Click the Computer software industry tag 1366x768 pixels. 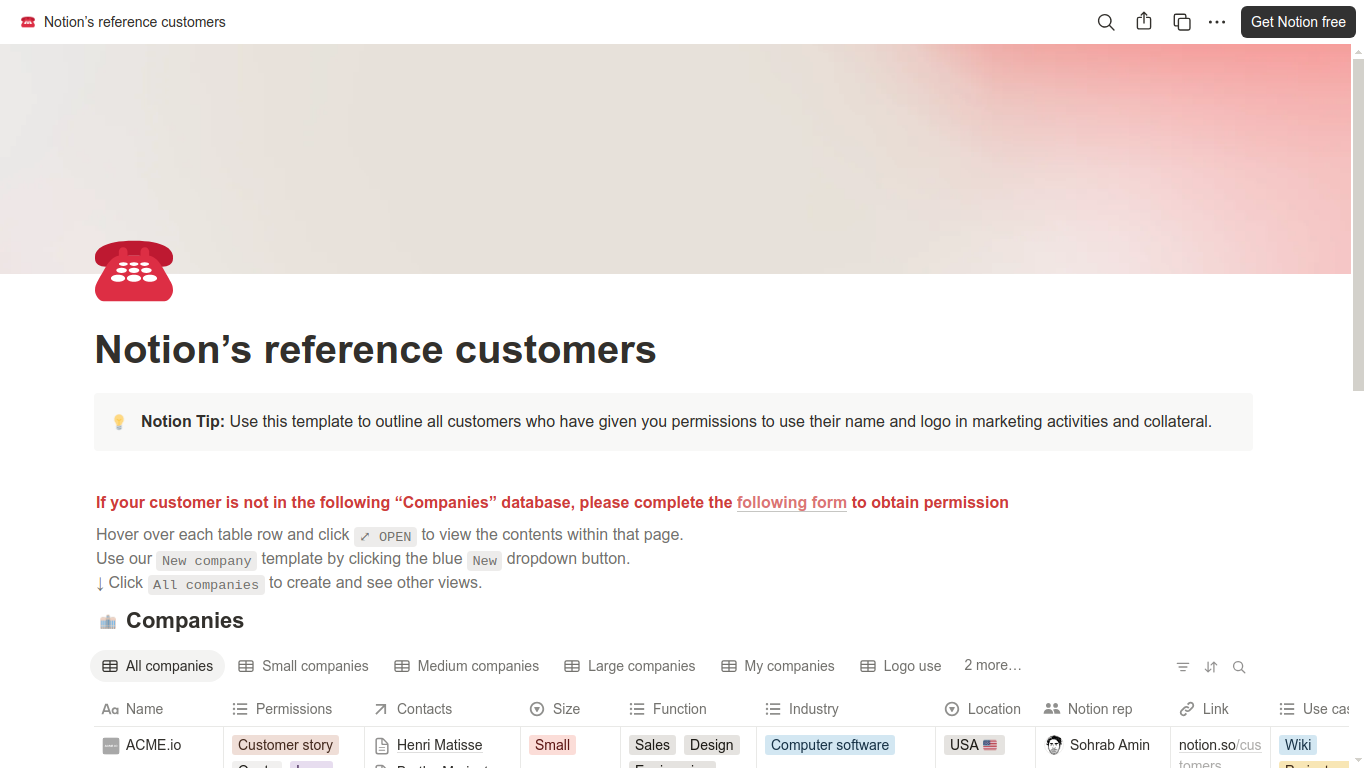pyautogui.click(x=830, y=745)
